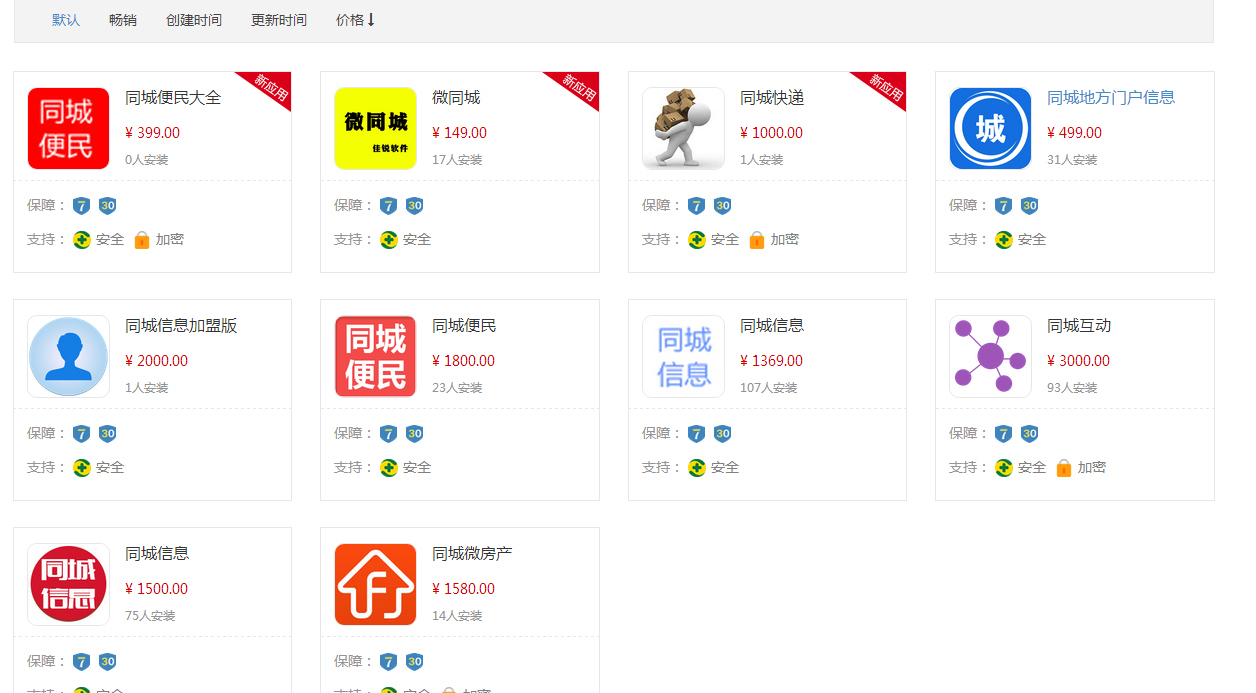The image size is (1256, 693).
Task: Open the red 同城便民大全 app icon
Action: pyautogui.click(x=68, y=129)
